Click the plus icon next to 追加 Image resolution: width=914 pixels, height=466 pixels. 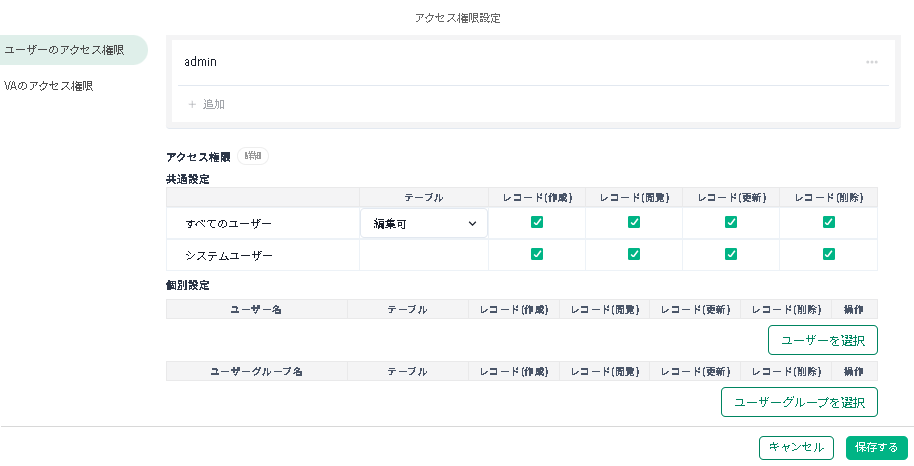click(192, 104)
